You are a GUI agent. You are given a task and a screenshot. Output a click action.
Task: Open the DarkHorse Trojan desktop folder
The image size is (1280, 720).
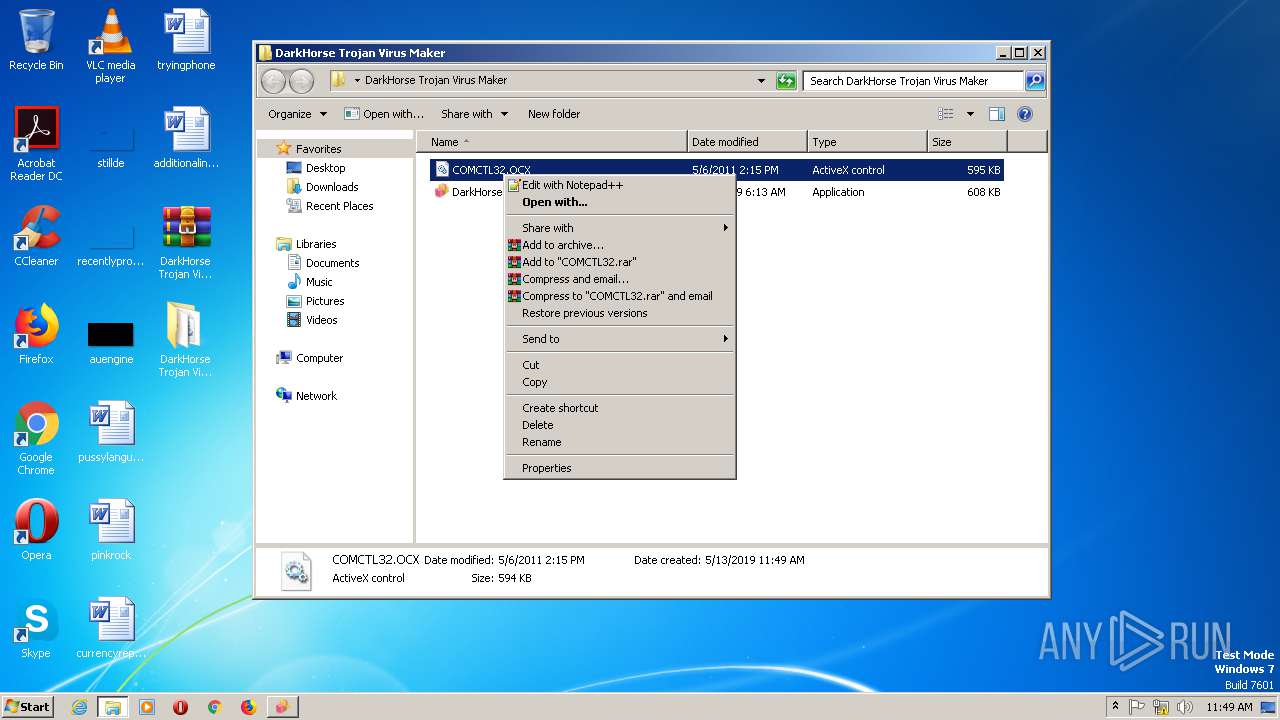point(186,340)
